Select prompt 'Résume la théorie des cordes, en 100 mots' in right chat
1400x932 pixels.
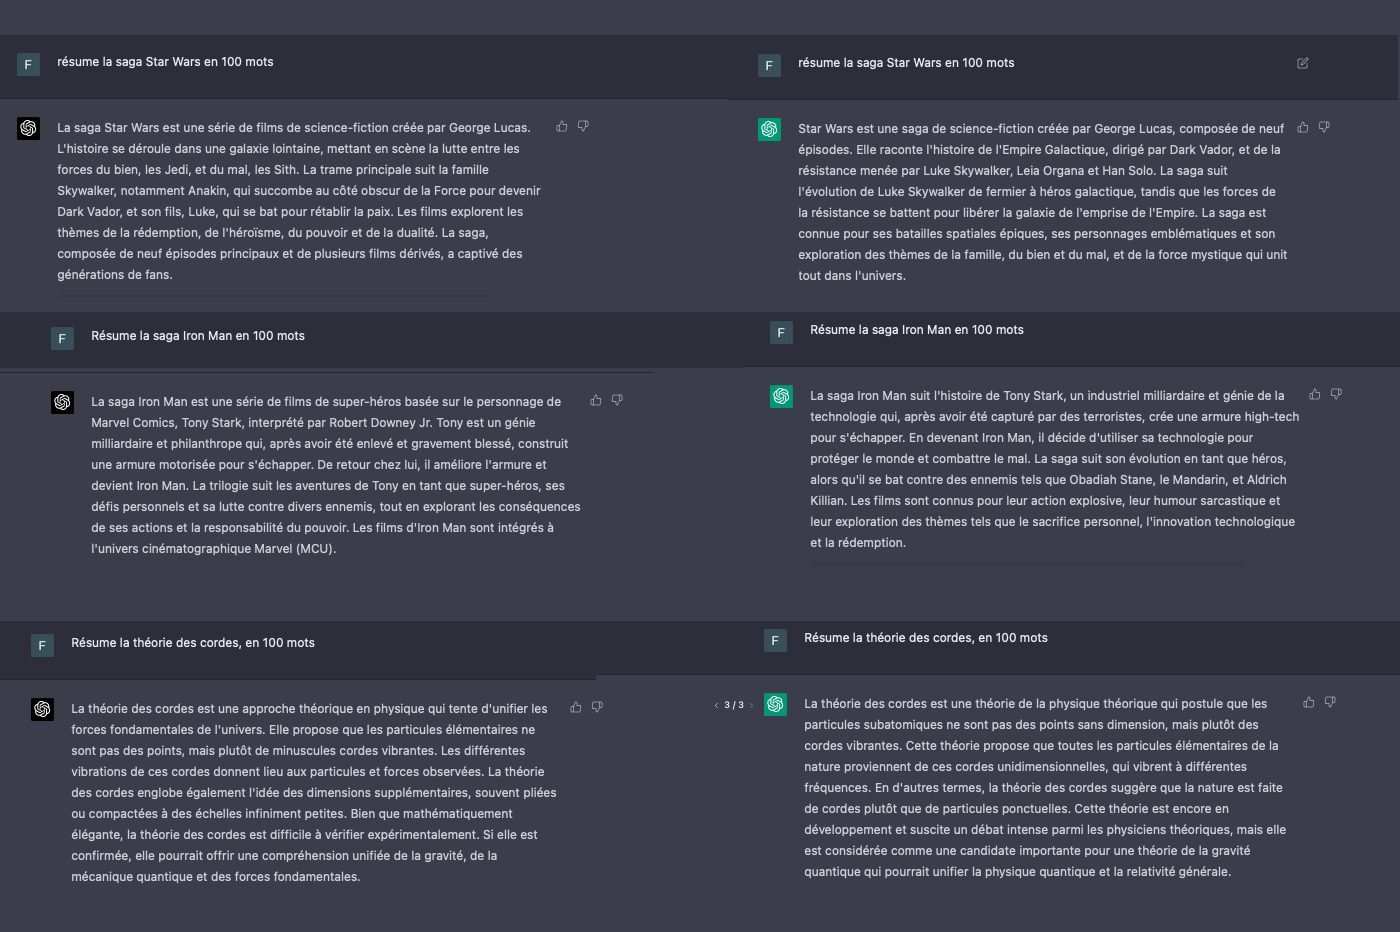pyautogui.click(x=926, y=638)
